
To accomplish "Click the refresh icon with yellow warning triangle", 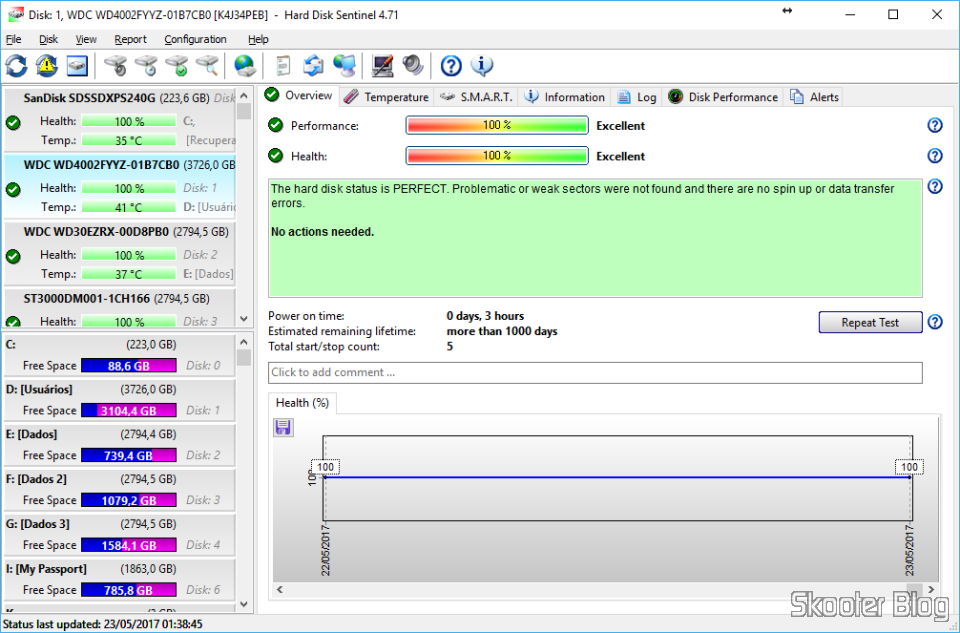I will pos(47,66).
